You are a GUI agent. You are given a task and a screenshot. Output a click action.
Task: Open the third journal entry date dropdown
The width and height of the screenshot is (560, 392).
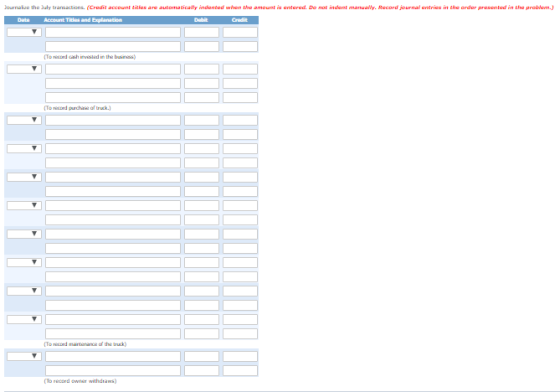[x=24, y=120]
